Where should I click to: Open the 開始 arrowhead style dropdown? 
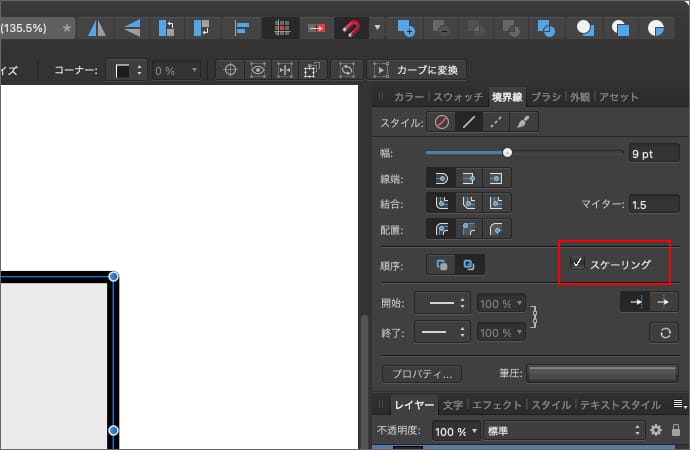click(442, 303)
